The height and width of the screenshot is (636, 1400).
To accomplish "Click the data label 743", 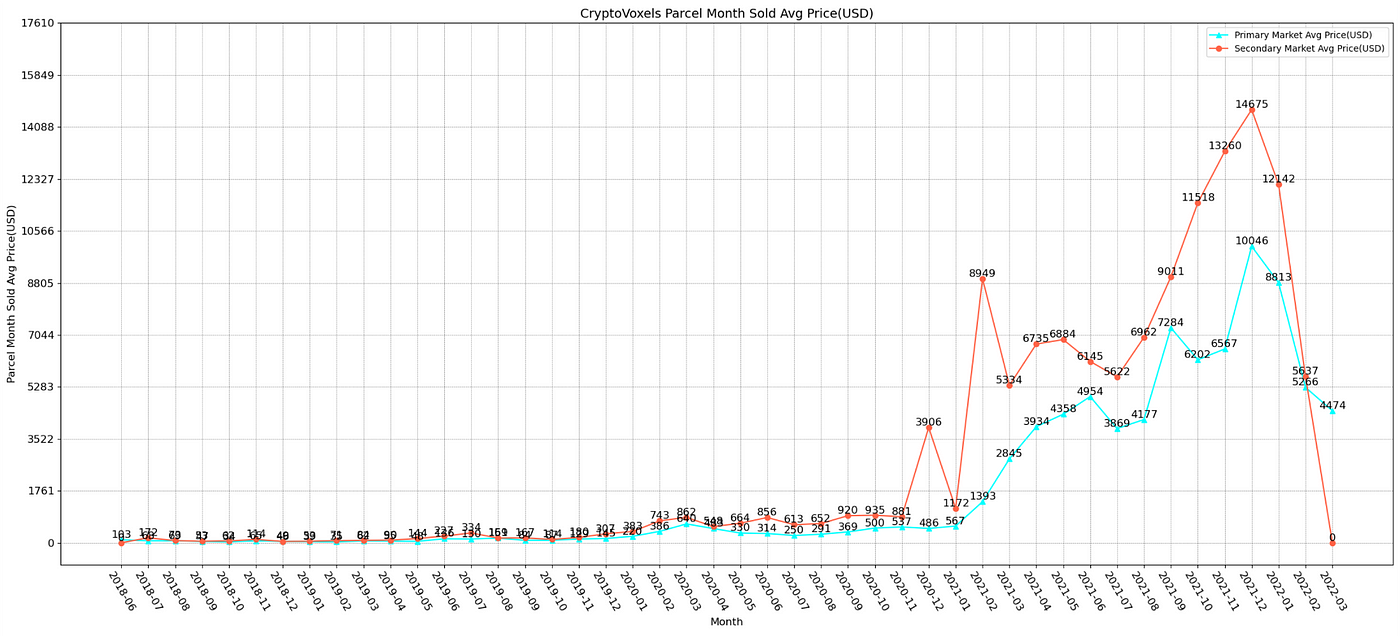I will pyautogui.click(x=659, y=515).
